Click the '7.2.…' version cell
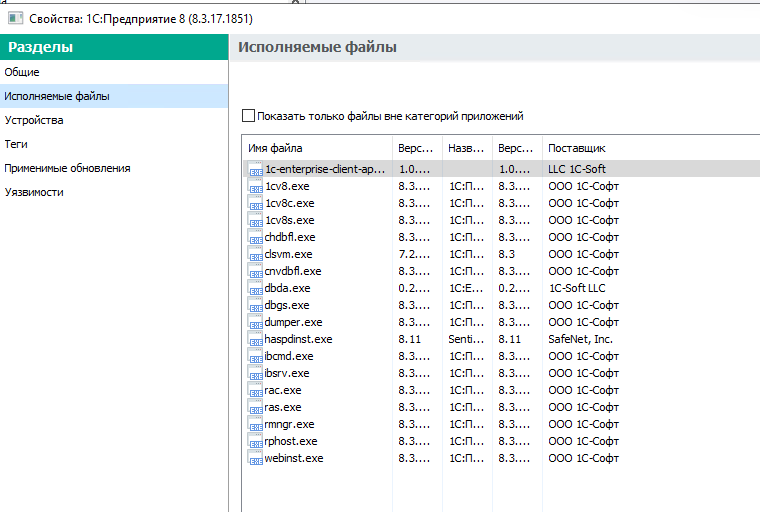 (414, 254)
